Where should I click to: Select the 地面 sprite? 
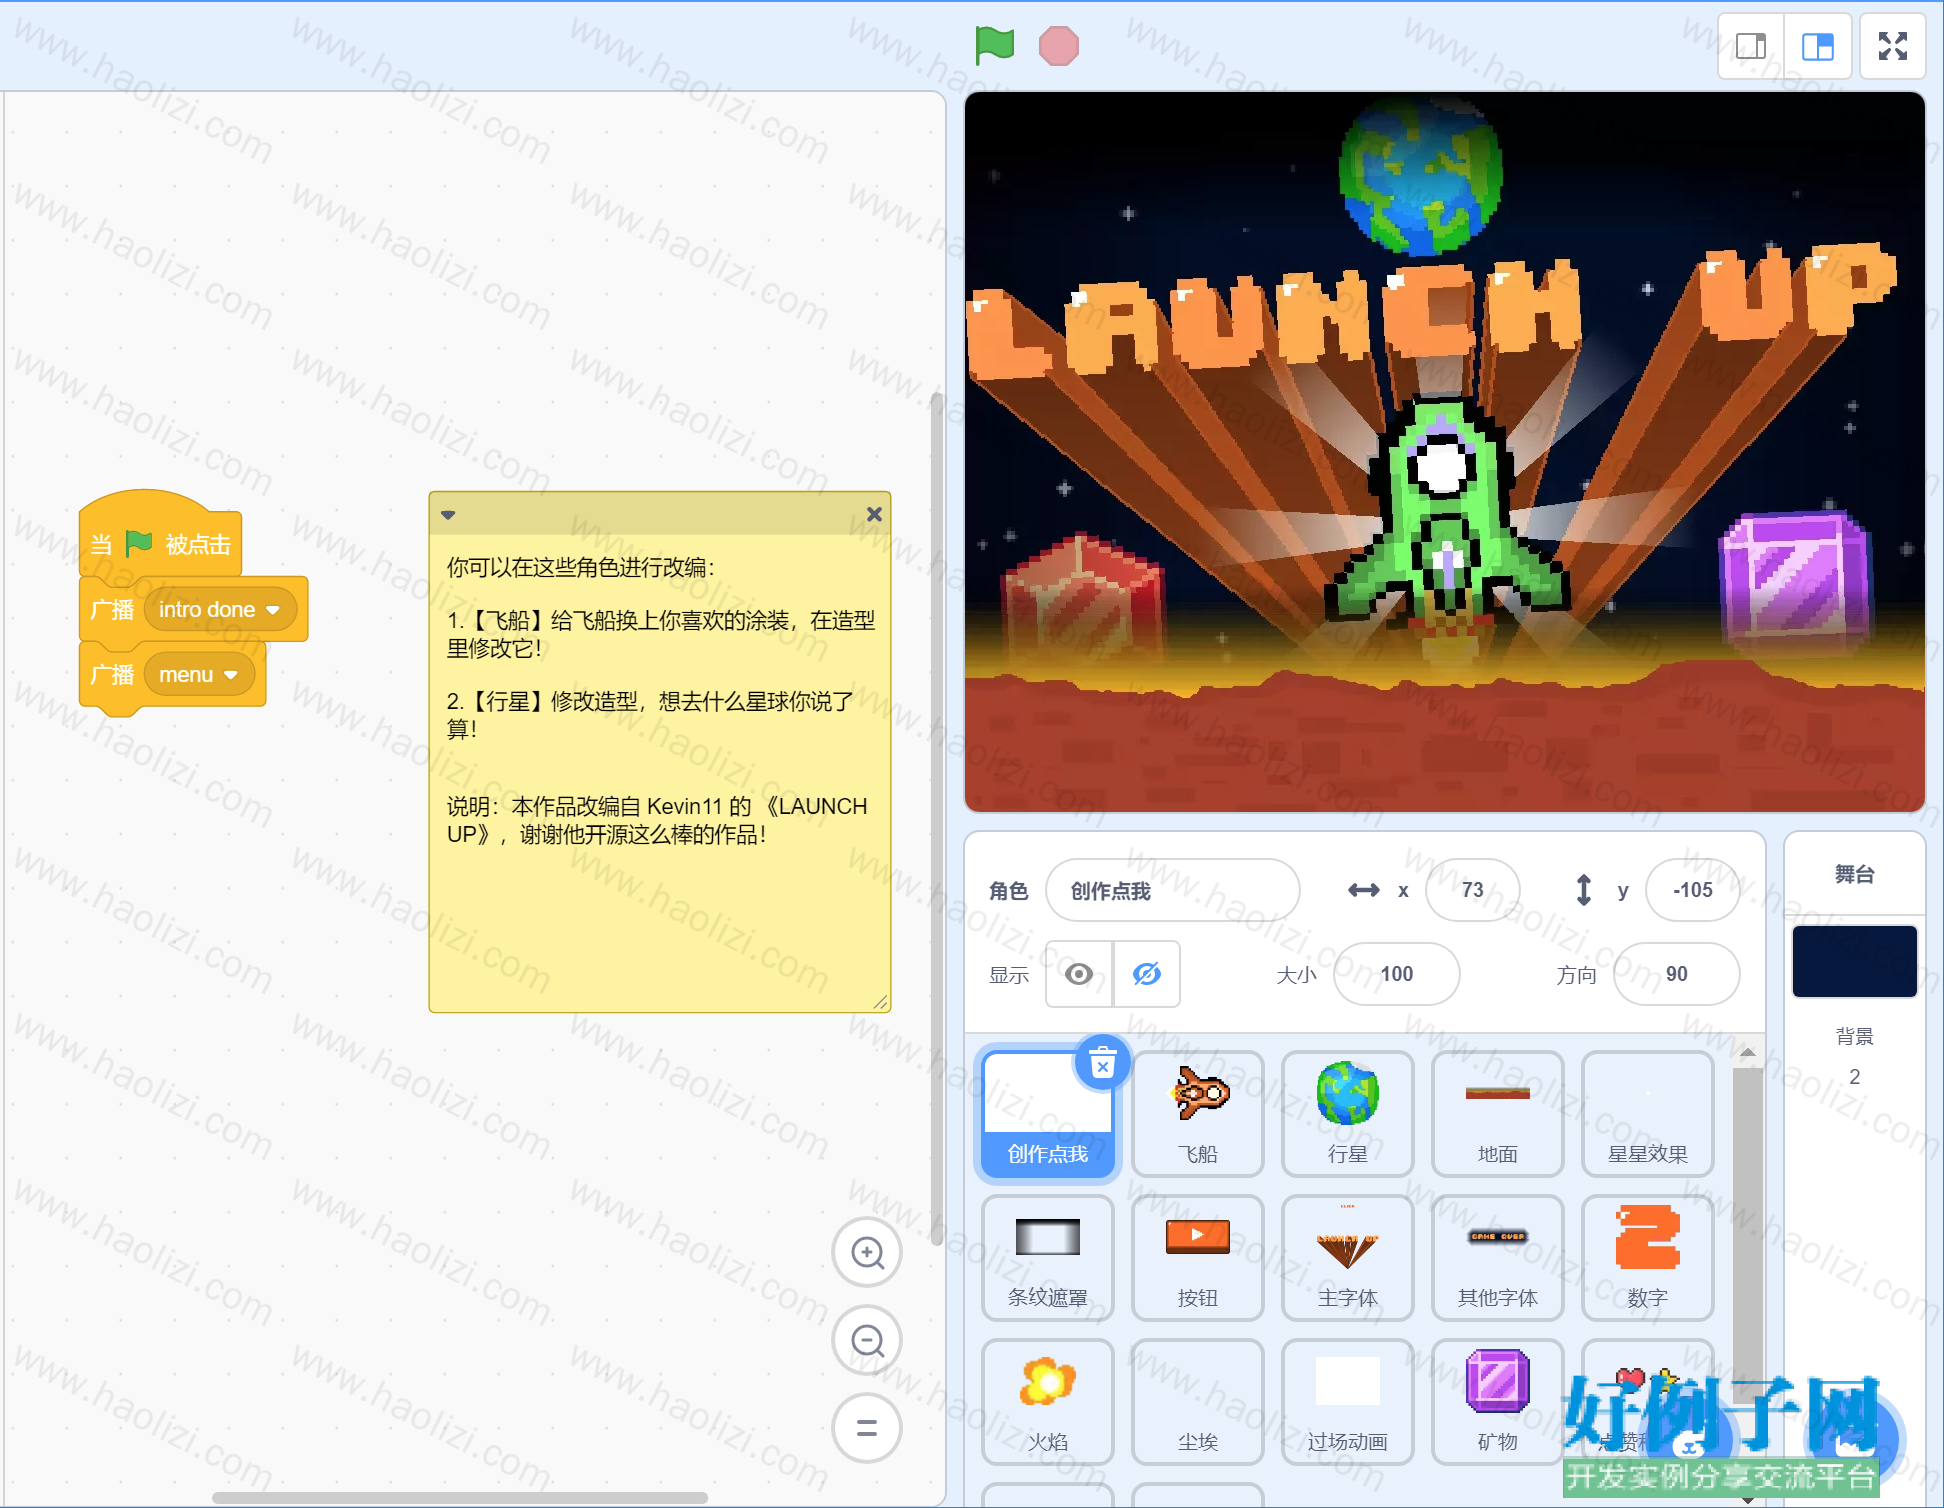coord(1498,1114)
